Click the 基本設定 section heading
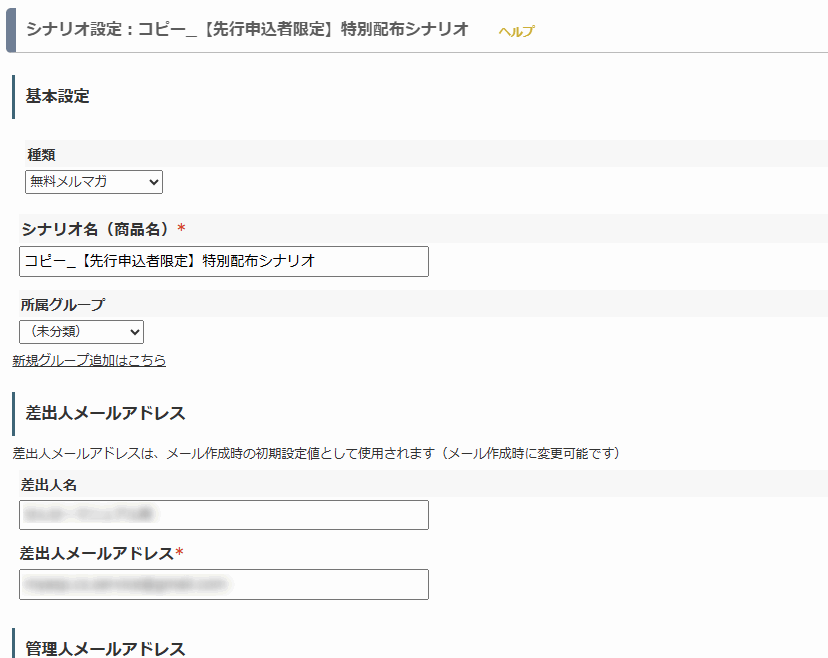The width and height of the screenshot is (828, 658). (57, 97)
